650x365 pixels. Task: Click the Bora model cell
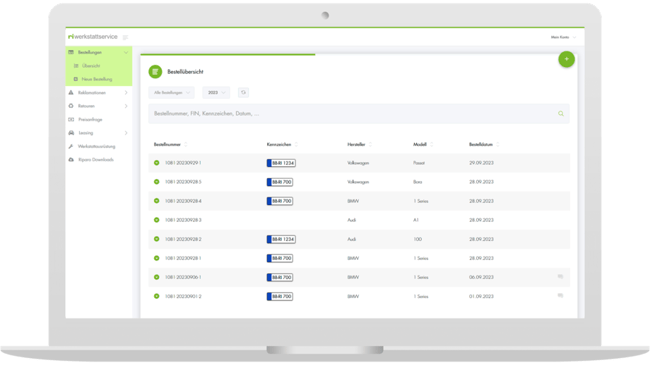click(417, 182)
